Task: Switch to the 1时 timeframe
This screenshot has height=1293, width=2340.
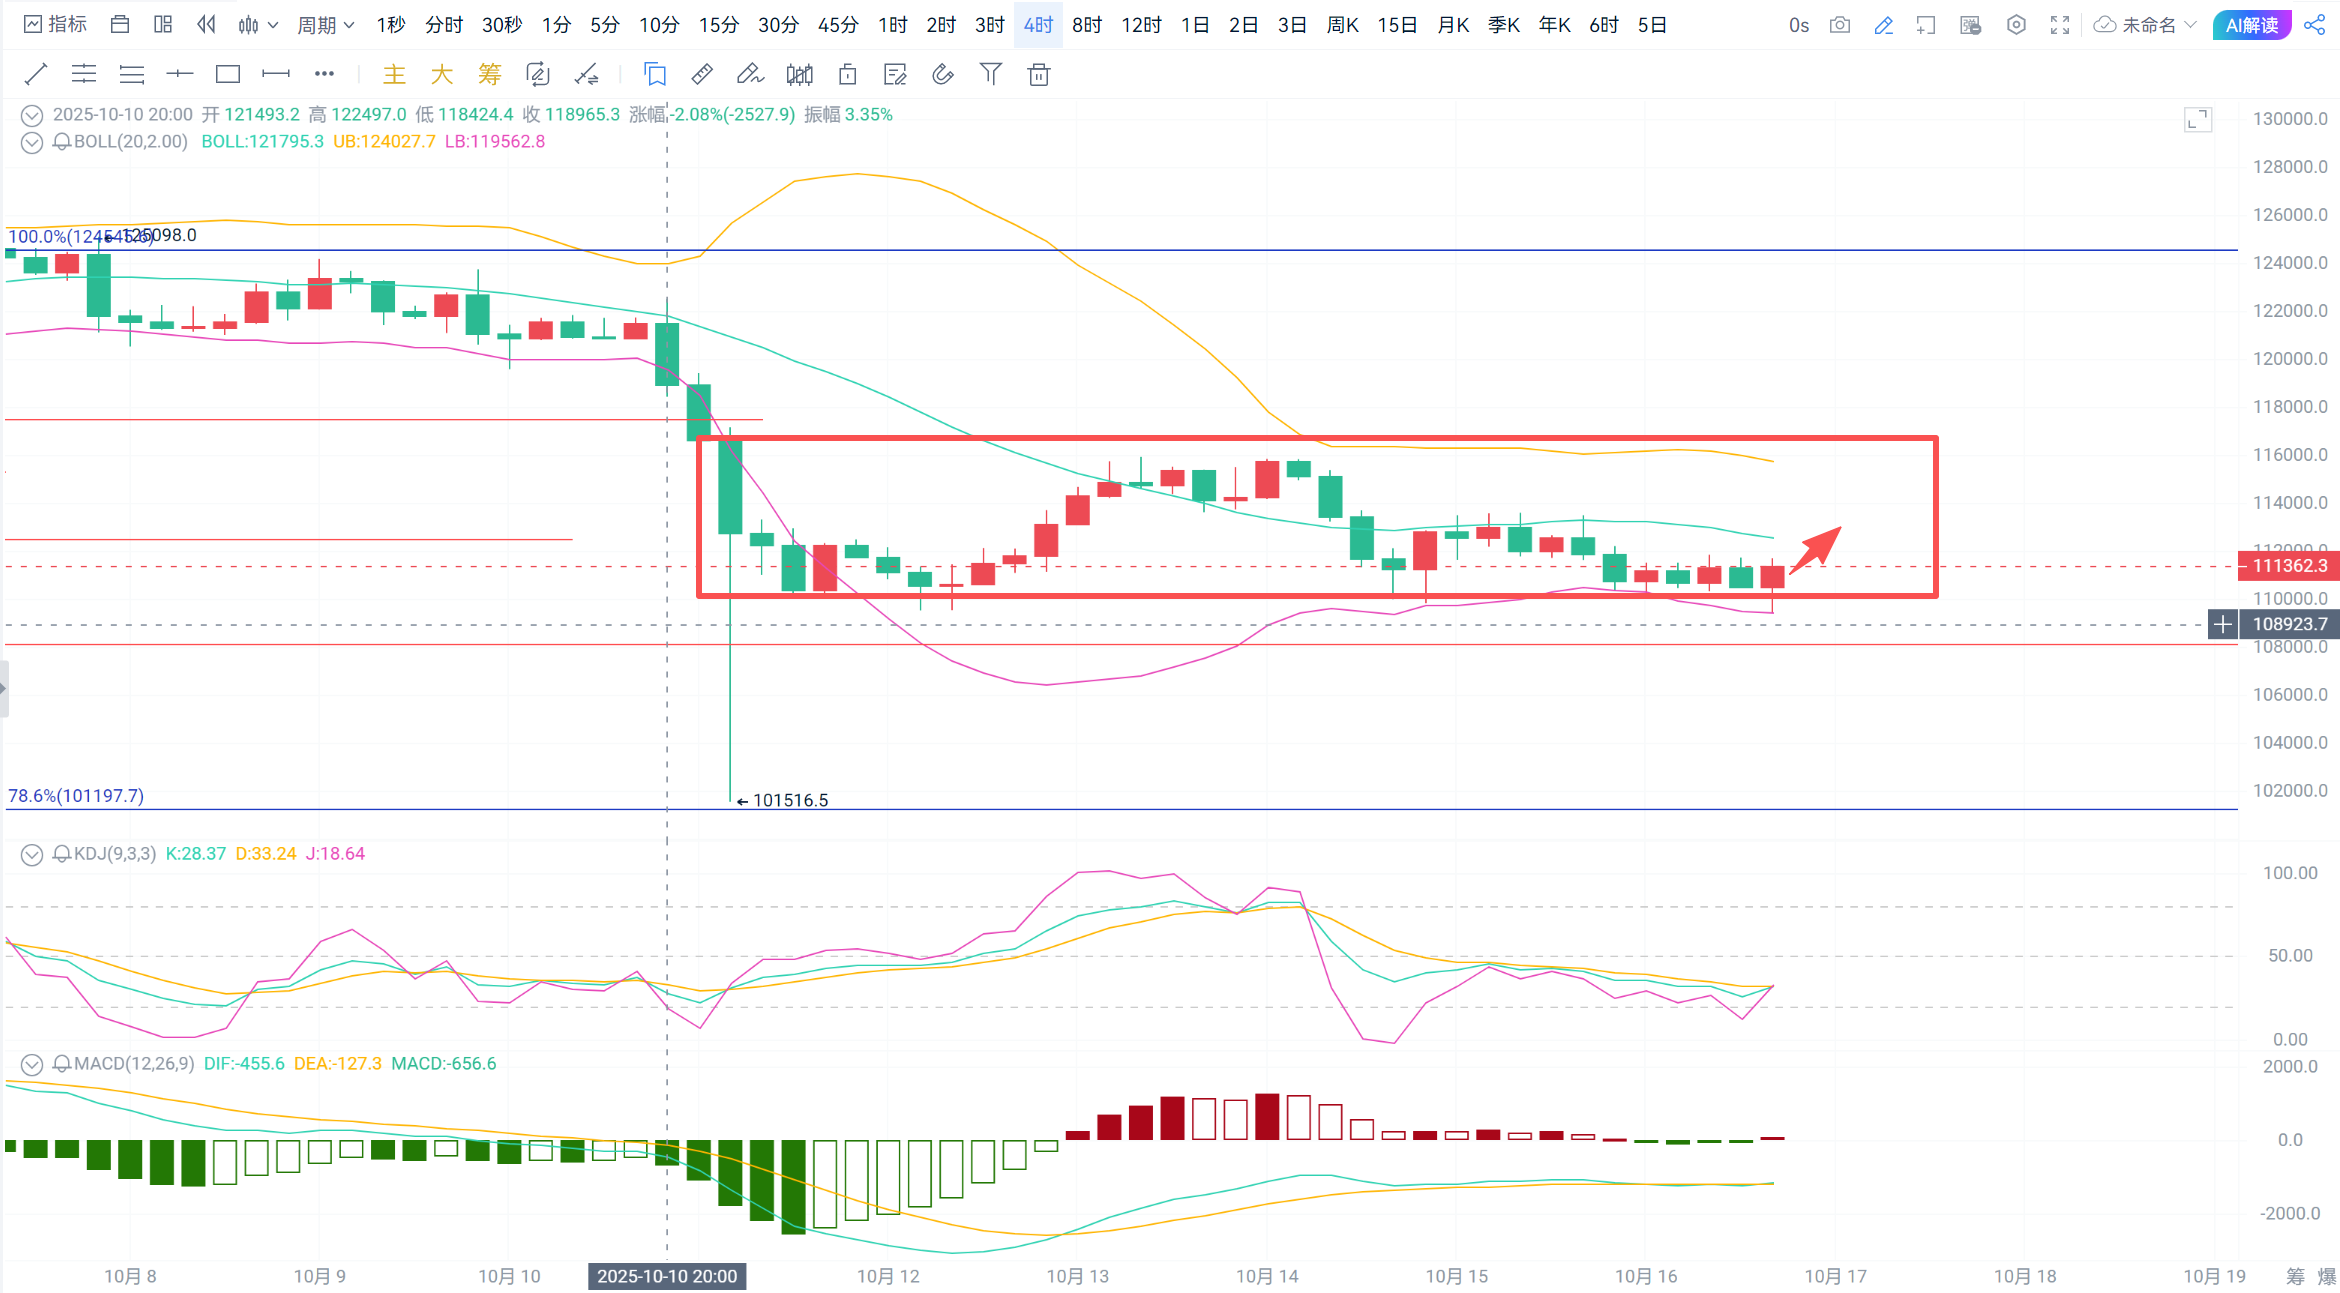Action: [x=892, y=25]
